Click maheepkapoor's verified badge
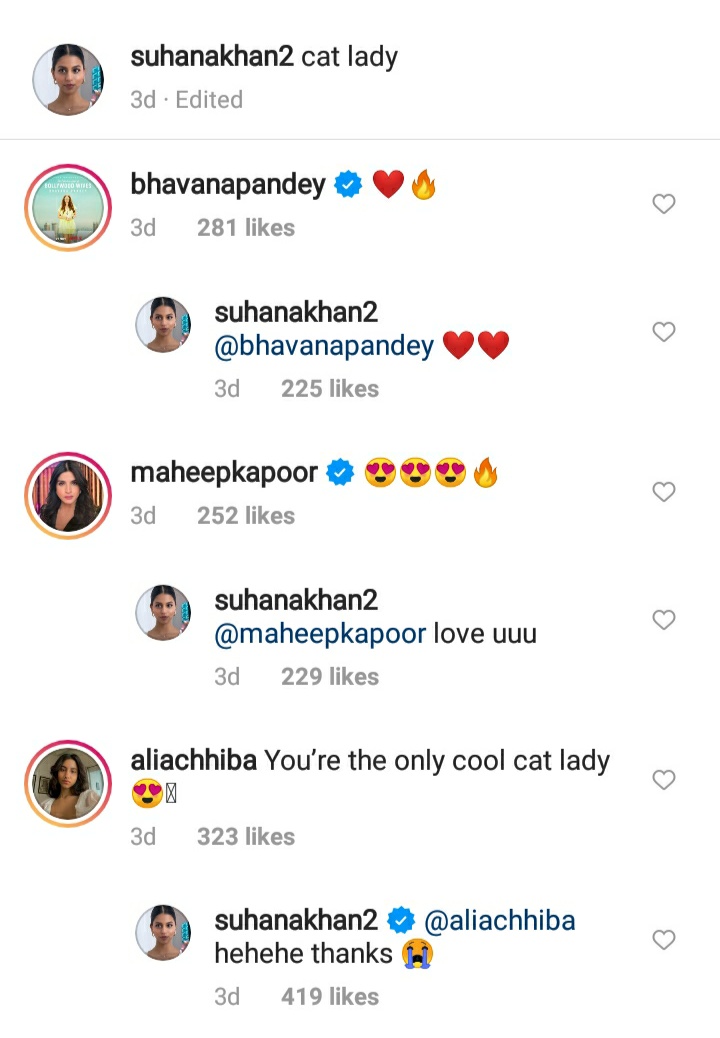Screen dimensions: 720x1038 coord(340,472)
